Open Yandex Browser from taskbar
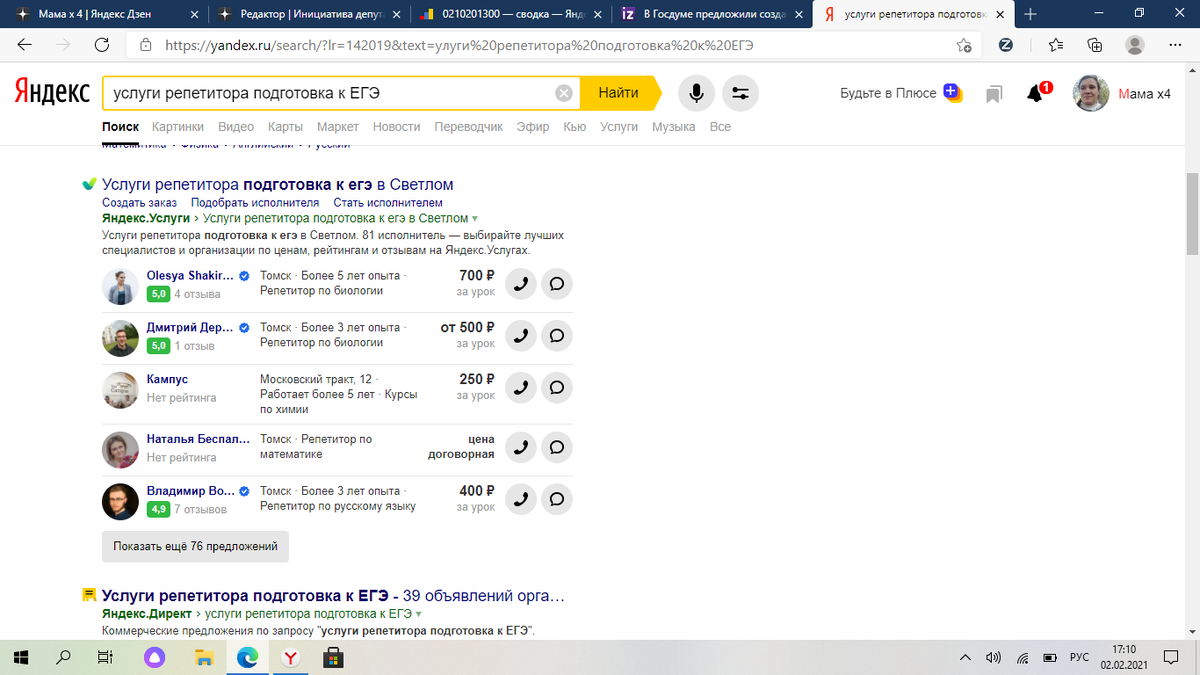The height and width of the screenshot is (675, 1200). (289, 657)
